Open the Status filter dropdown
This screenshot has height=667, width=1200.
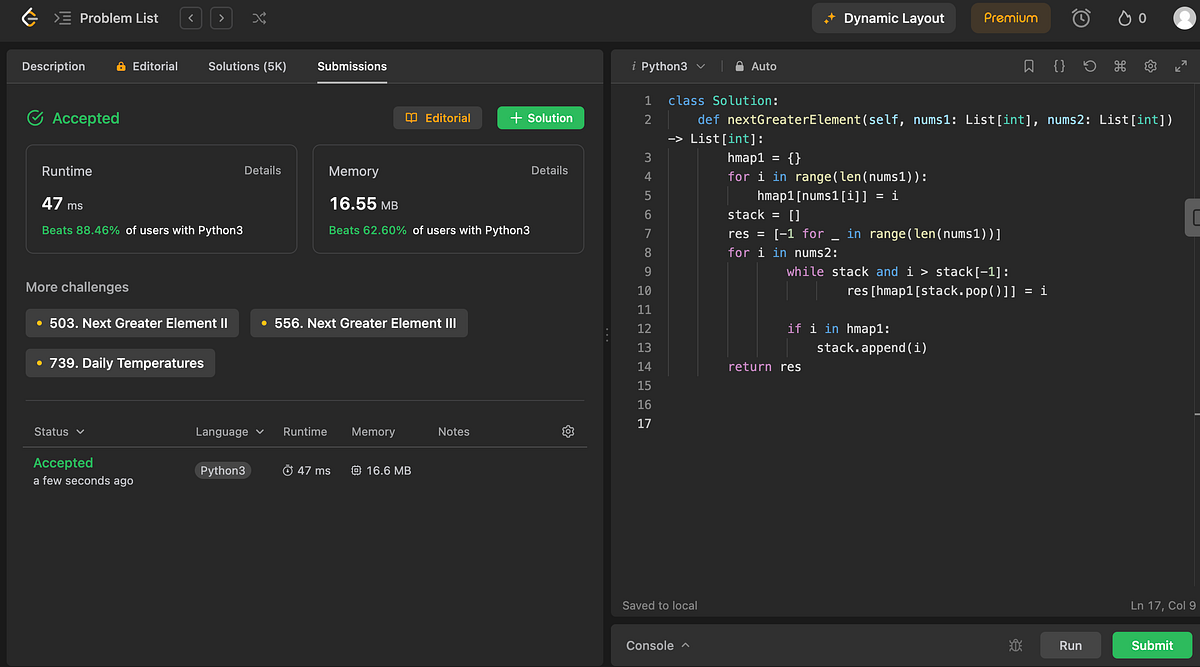pos(56,431)
